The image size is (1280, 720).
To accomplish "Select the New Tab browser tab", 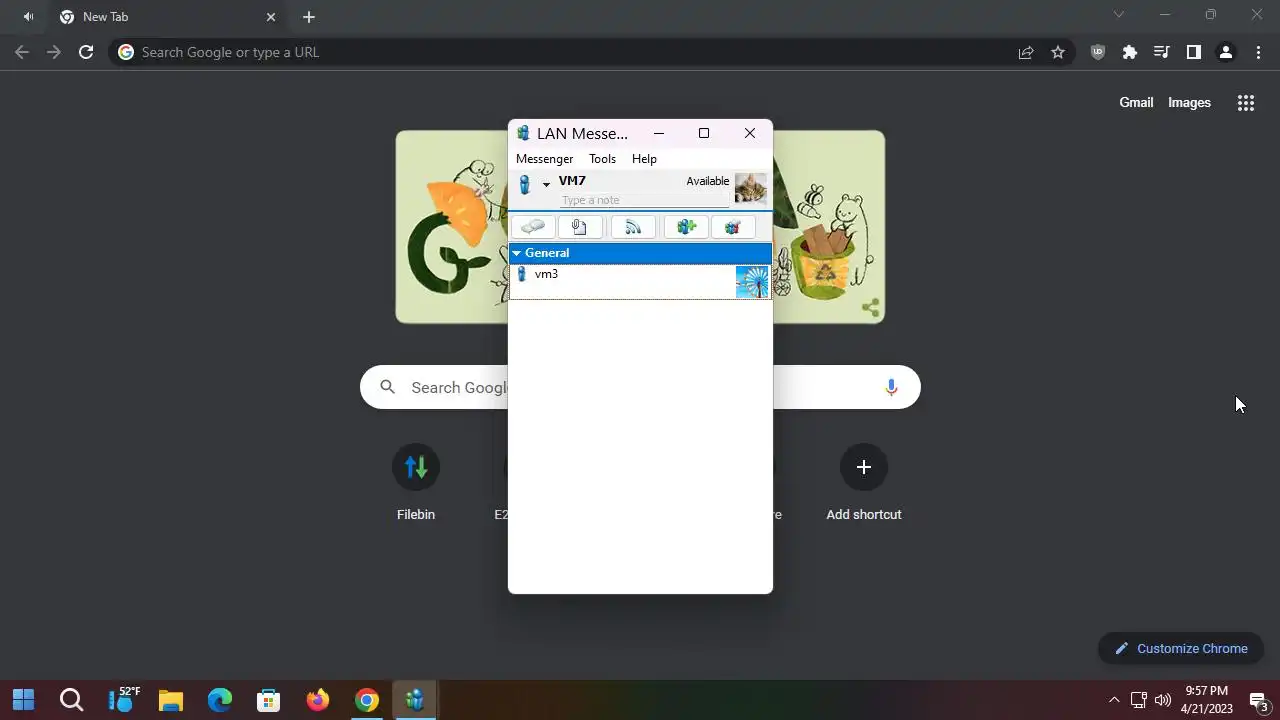I will coord(168,17).
